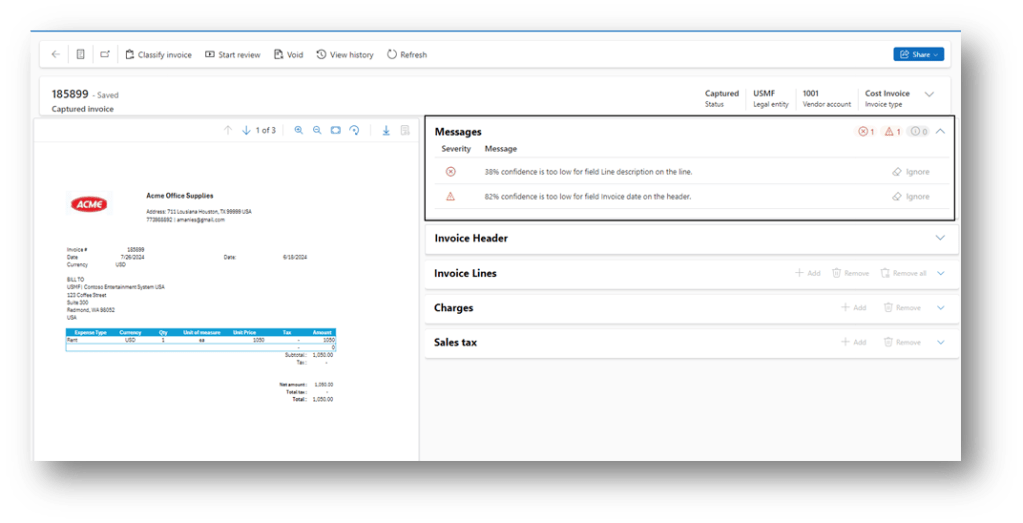Toggle the error message count filter

[865, 132]
